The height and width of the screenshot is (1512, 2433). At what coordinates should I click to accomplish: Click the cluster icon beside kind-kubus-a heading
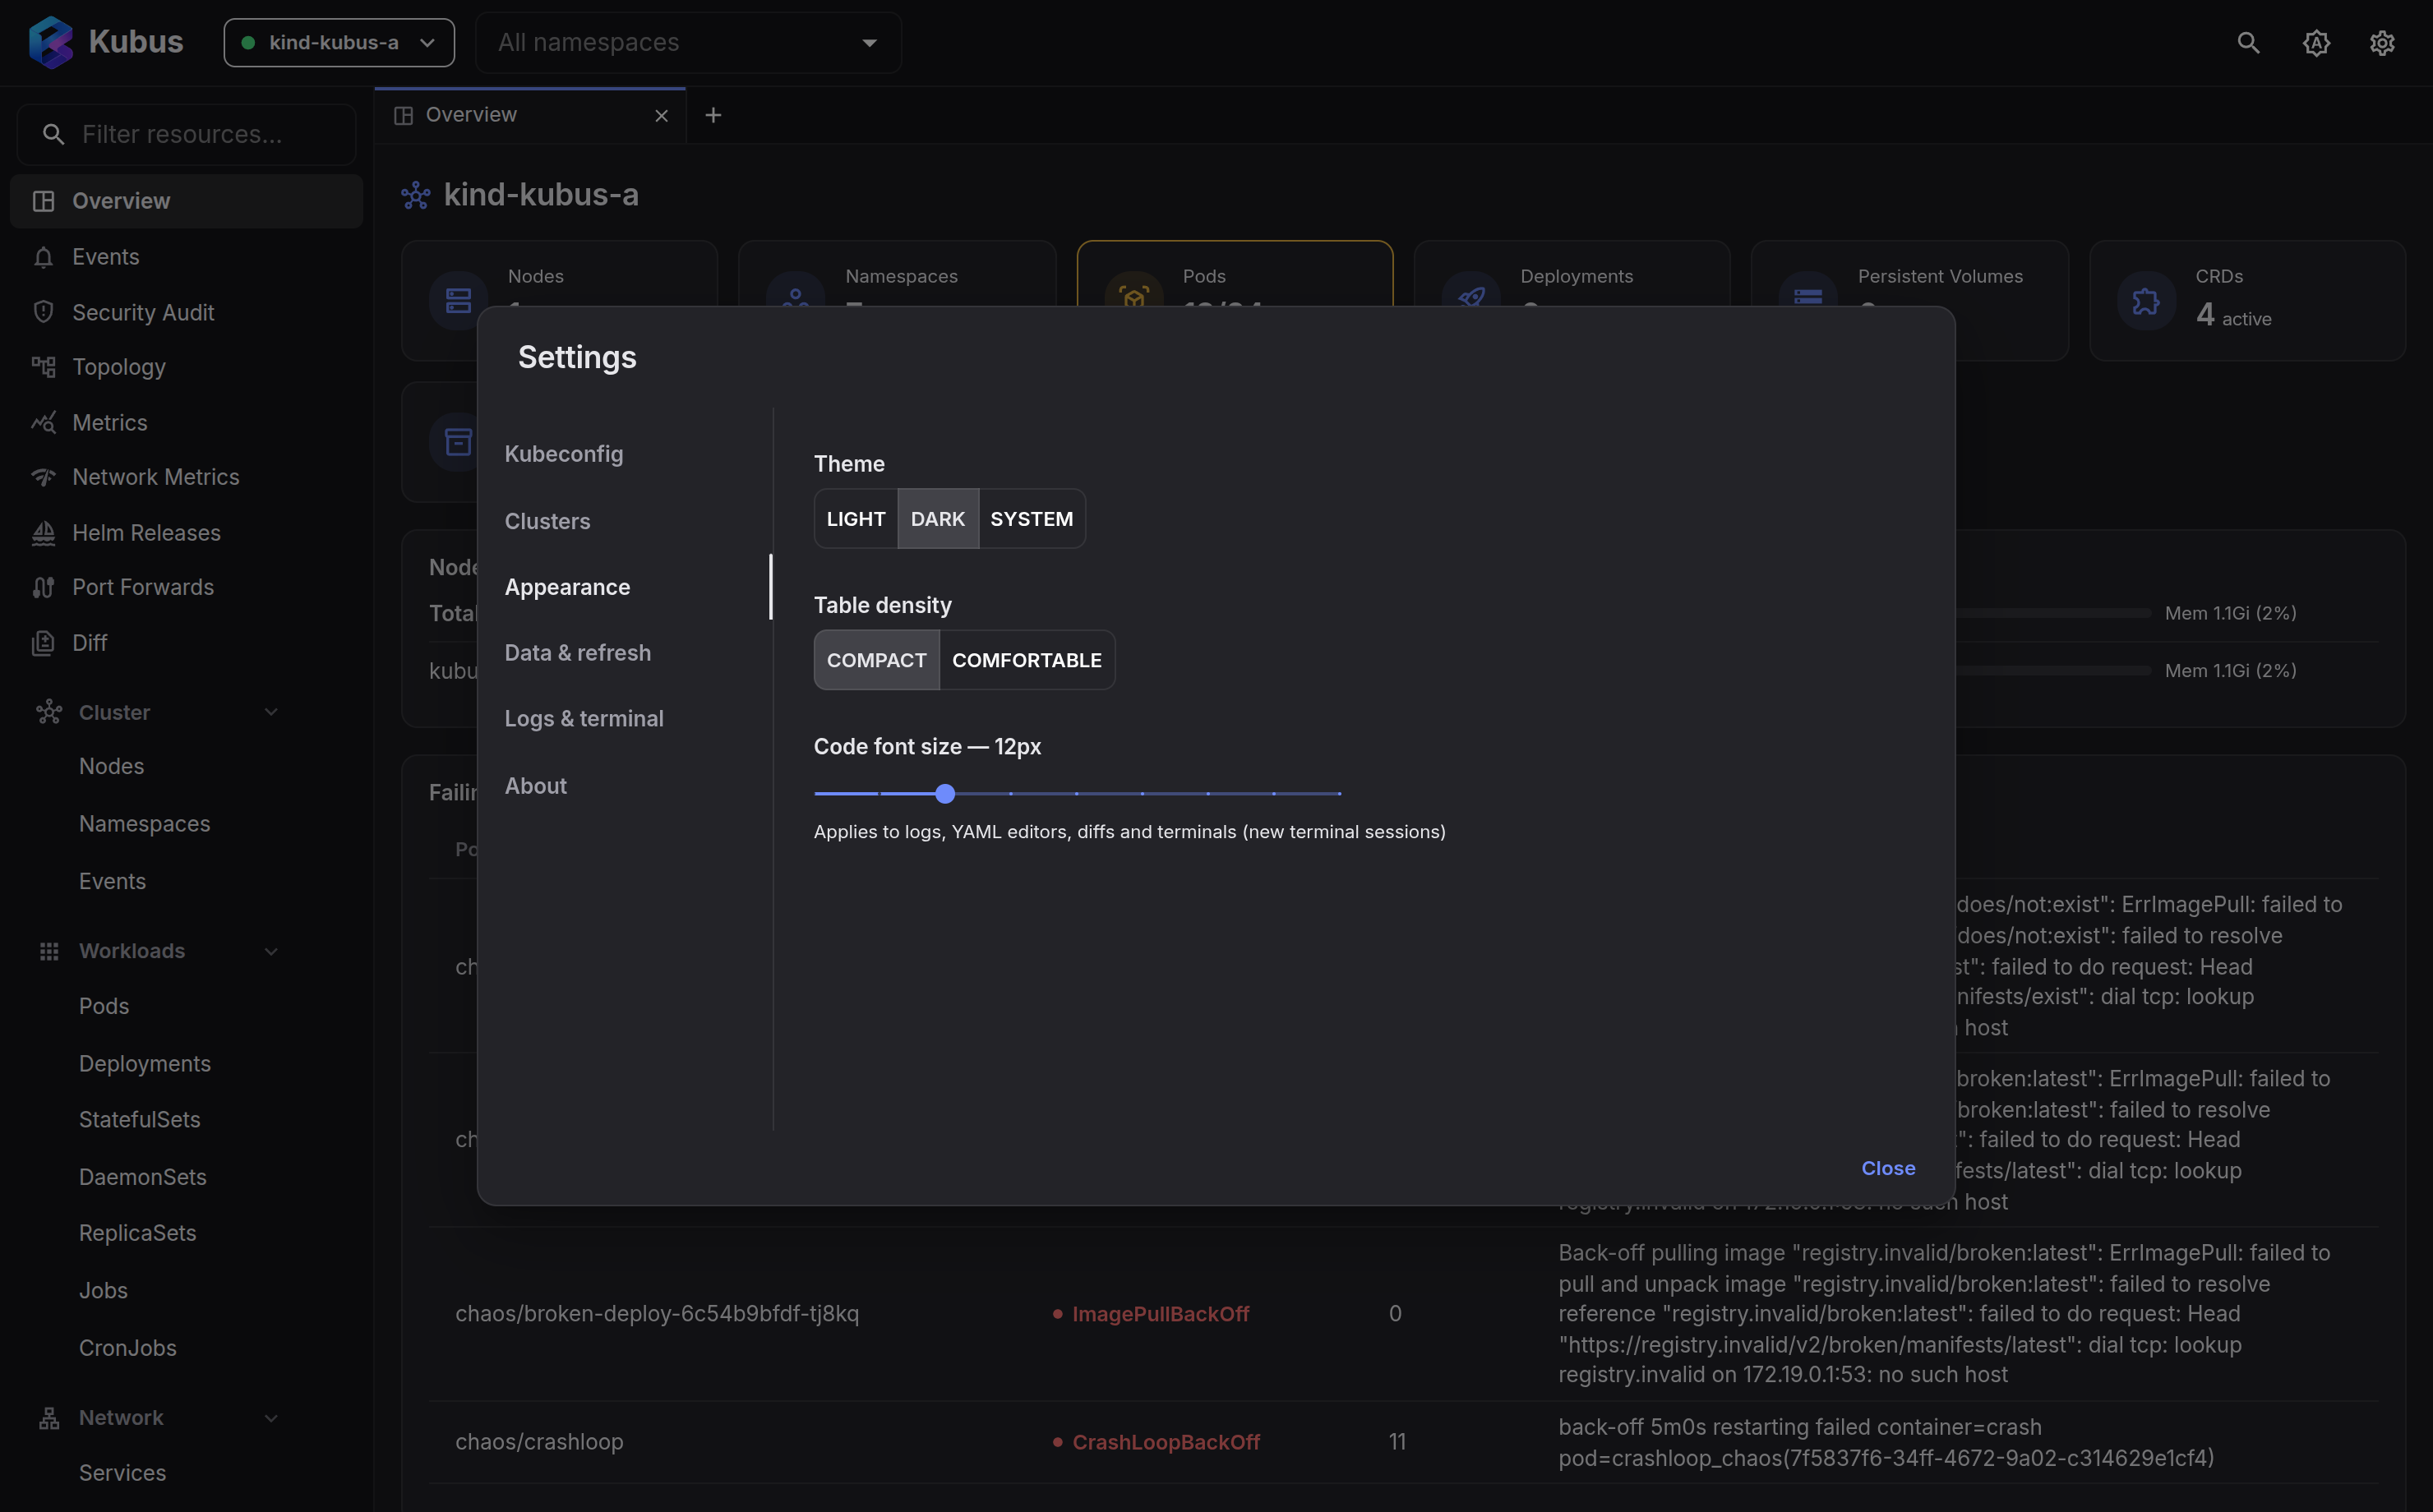pos(416,195)
